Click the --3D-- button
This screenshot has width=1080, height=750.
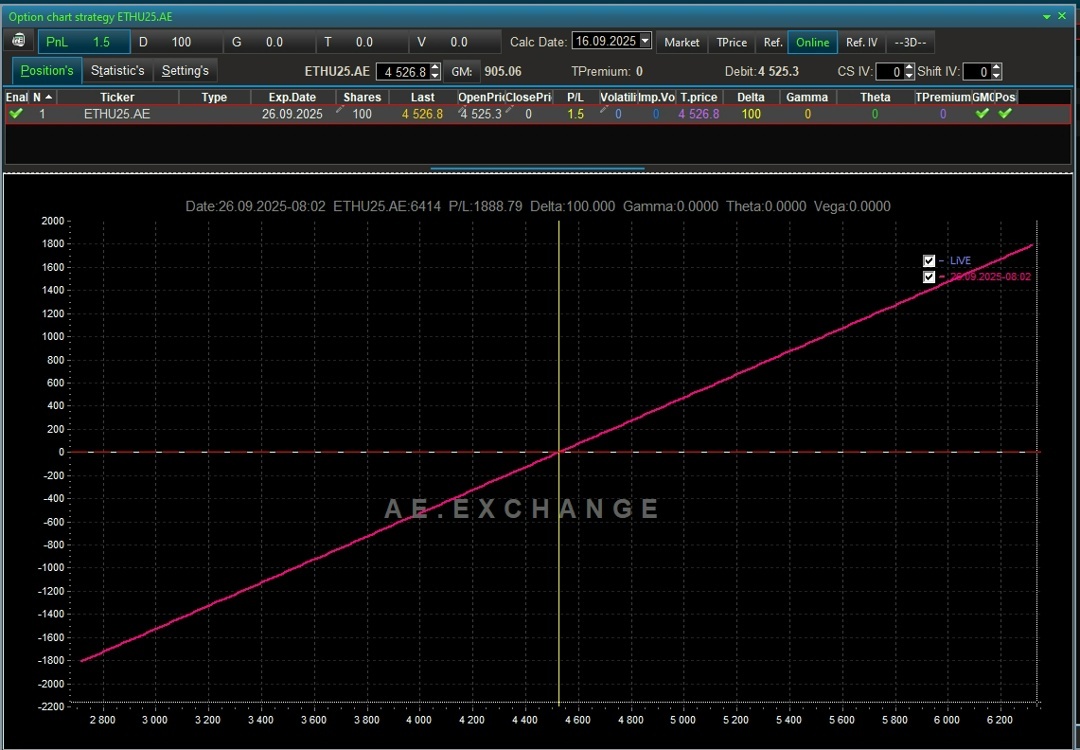(910, 42)
